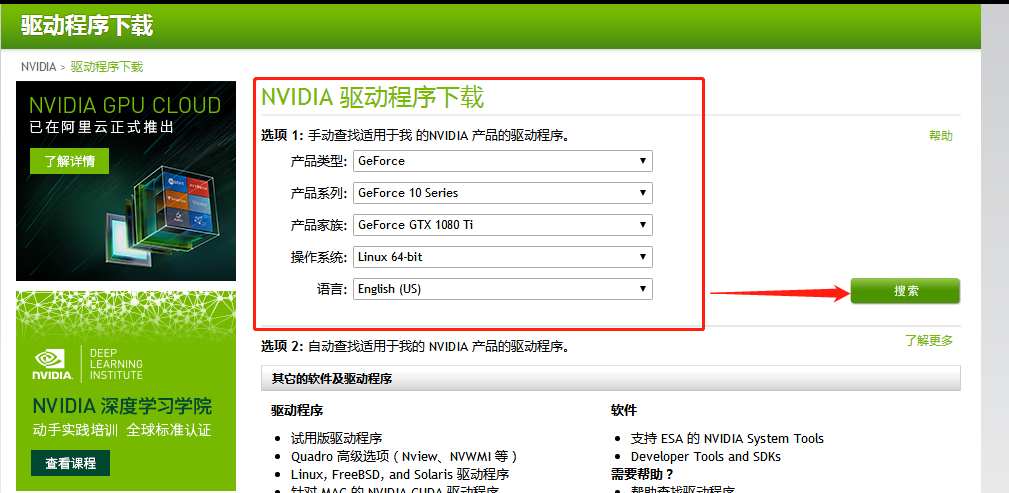Click the 帮助 link
This screenshot has width=1009, height=493.
coord(940,136)
